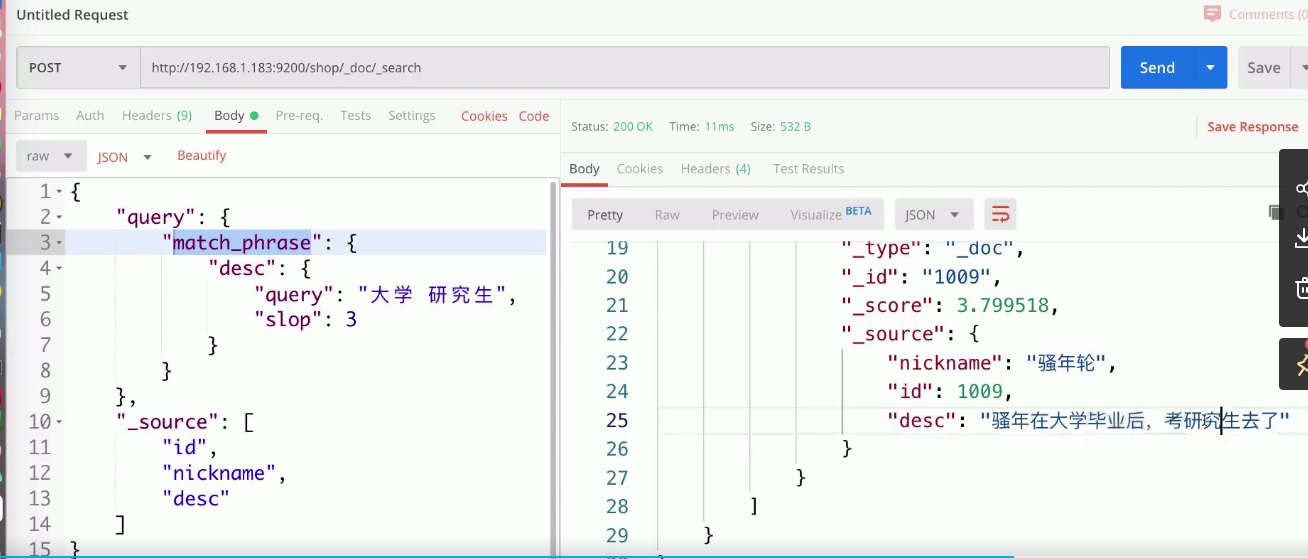Open the request Settings tab
1308x559 pixels.
(412, 115)
